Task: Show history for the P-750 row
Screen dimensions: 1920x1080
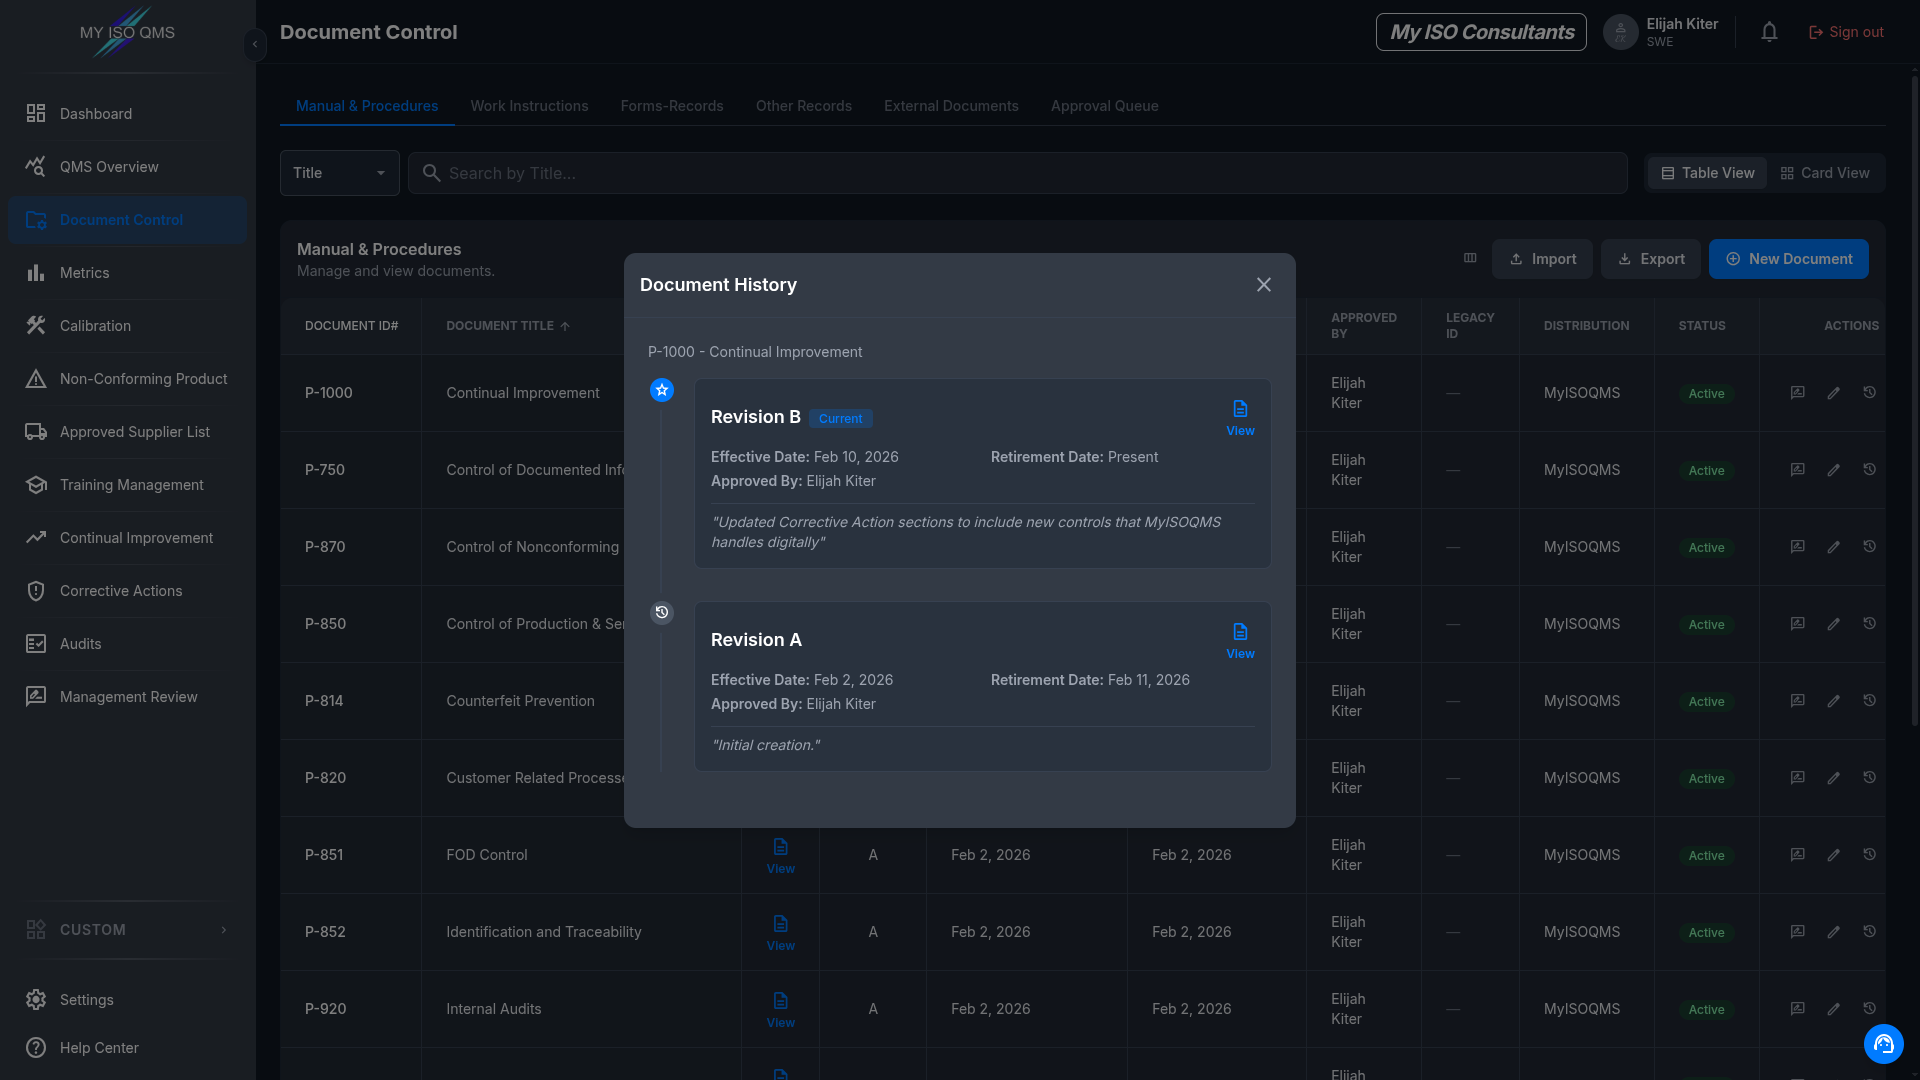Action: (1869, 470)
